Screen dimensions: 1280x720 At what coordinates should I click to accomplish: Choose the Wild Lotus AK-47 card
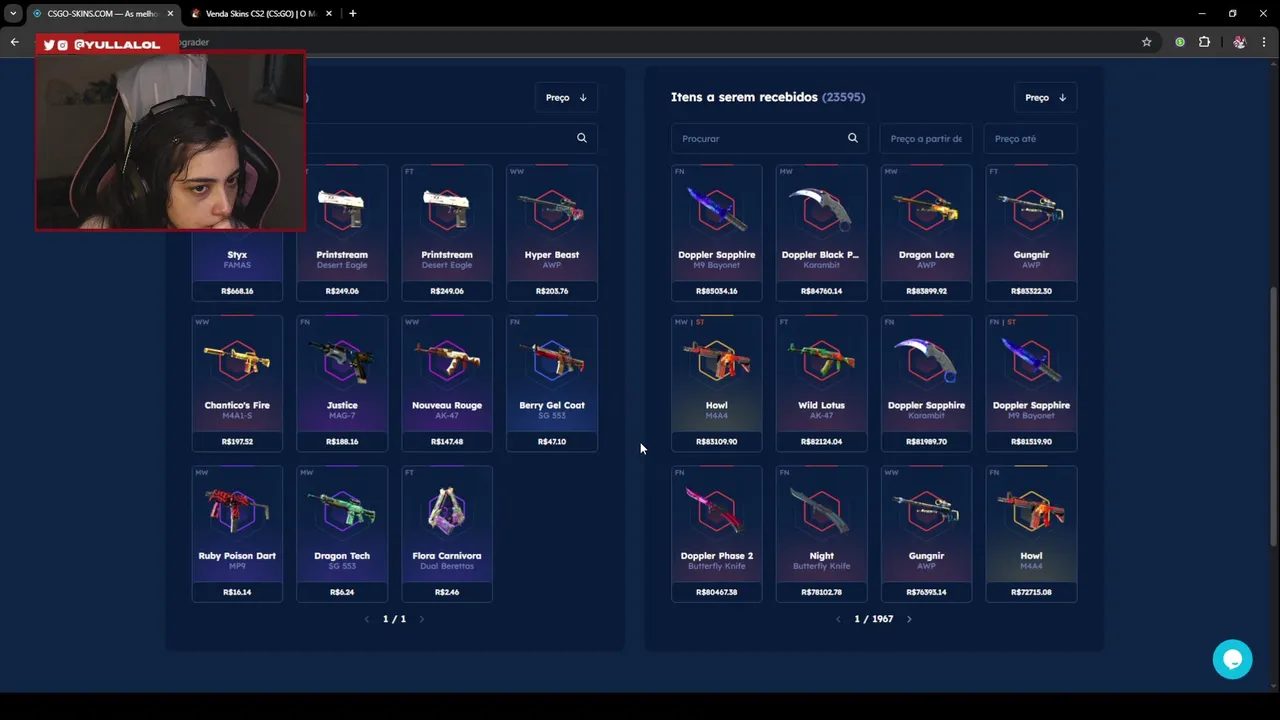click(x=821, y=383)
